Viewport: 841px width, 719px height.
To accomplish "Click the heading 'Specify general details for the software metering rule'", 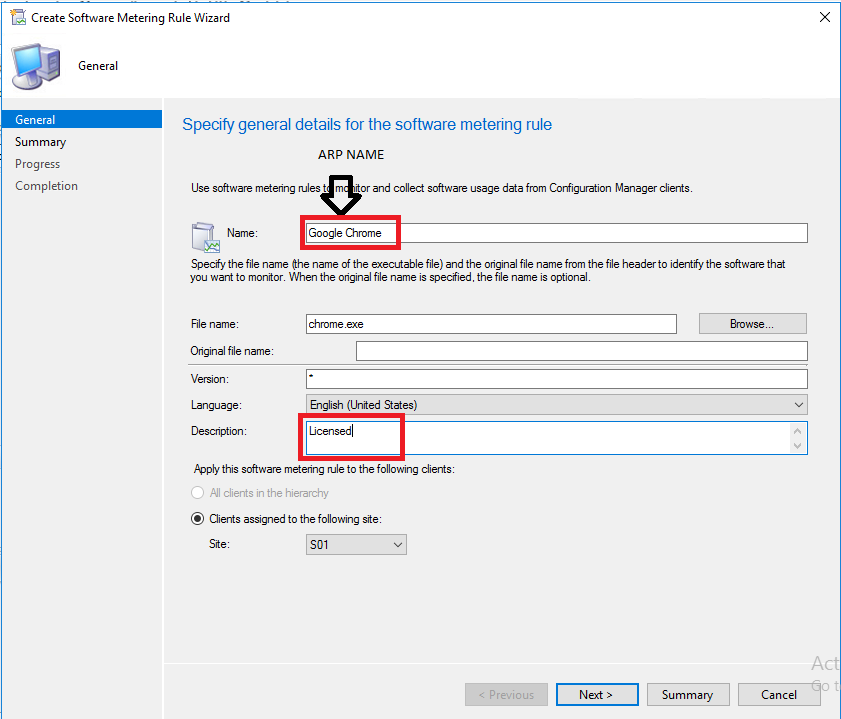I will click(367, 124).
